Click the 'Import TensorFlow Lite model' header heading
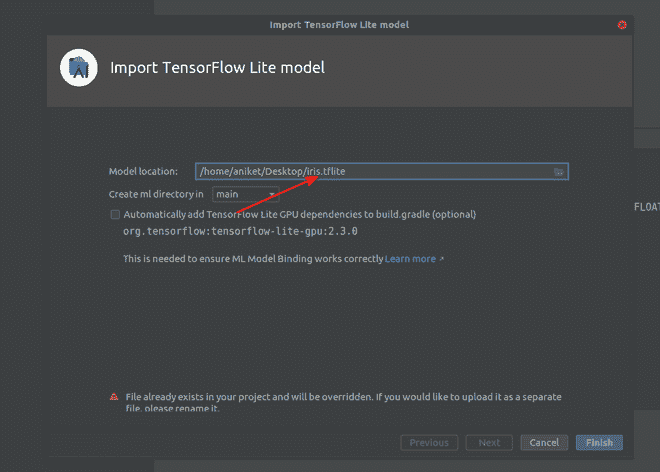The image size is (660, 472). [x=217, y=69]
